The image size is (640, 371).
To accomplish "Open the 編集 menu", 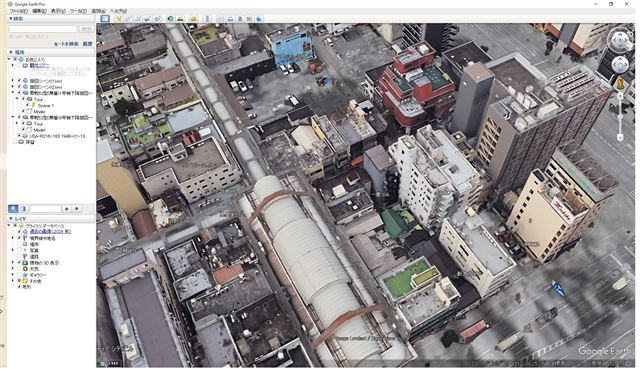I will tap(39, 11).
